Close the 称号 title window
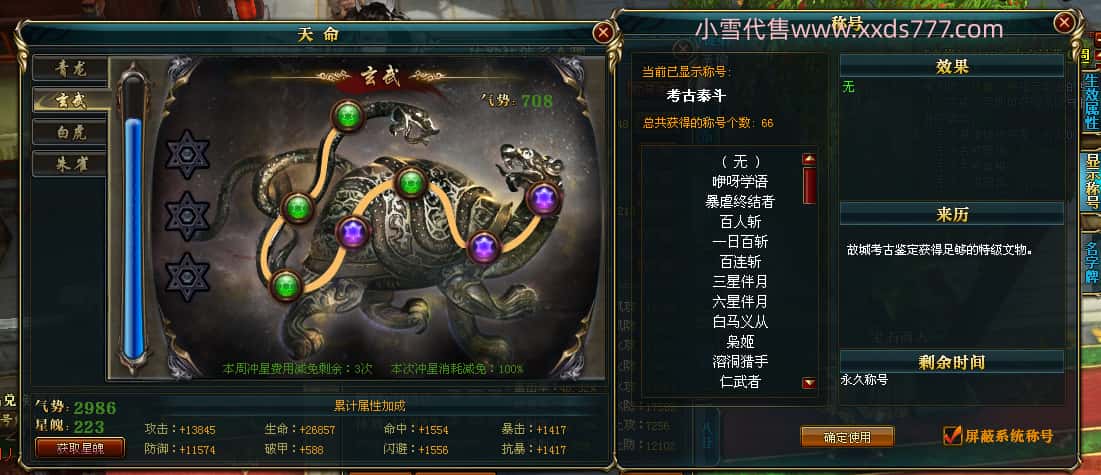This screenshot has width=1101, height=475. 1064,23
